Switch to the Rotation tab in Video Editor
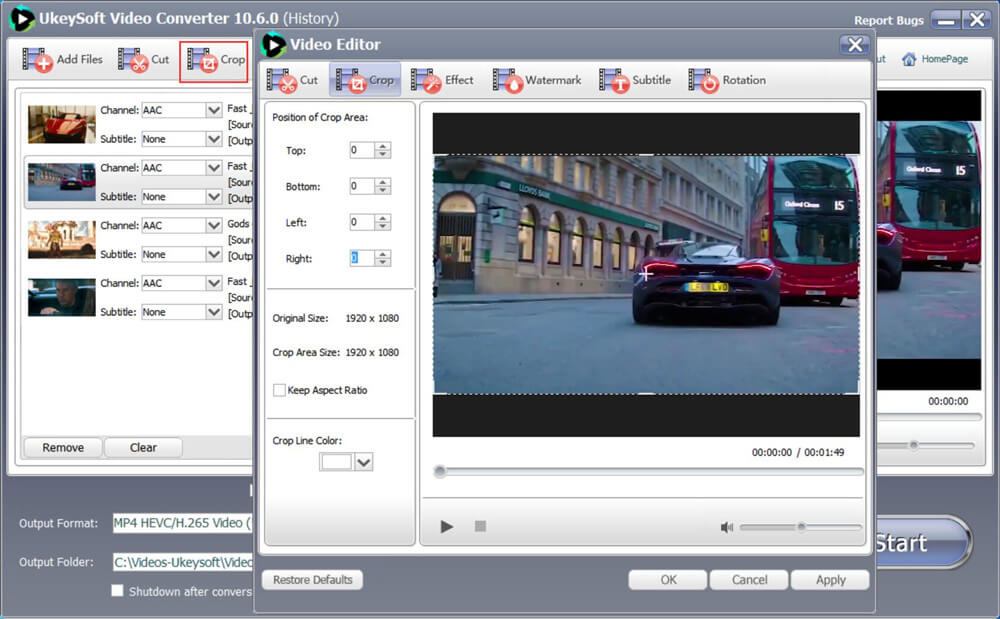Image resolution: width=1000 pixels, height=619 pixels. coord(727,80)
